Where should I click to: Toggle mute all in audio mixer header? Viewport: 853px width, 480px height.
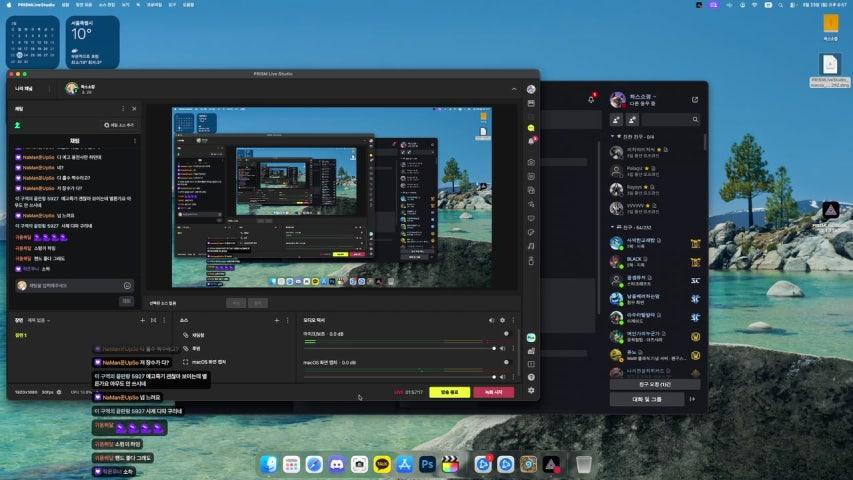[x=490, y=320]
